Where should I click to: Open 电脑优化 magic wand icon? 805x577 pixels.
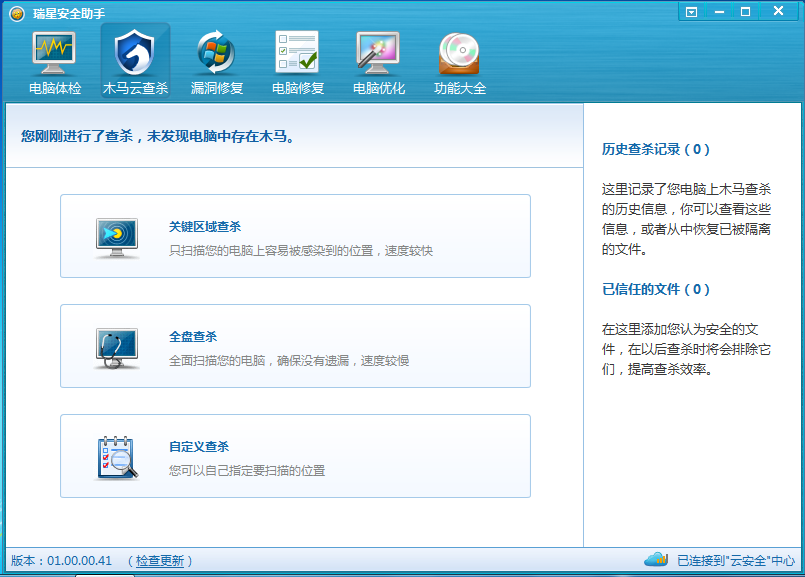[x=378, y=52]
